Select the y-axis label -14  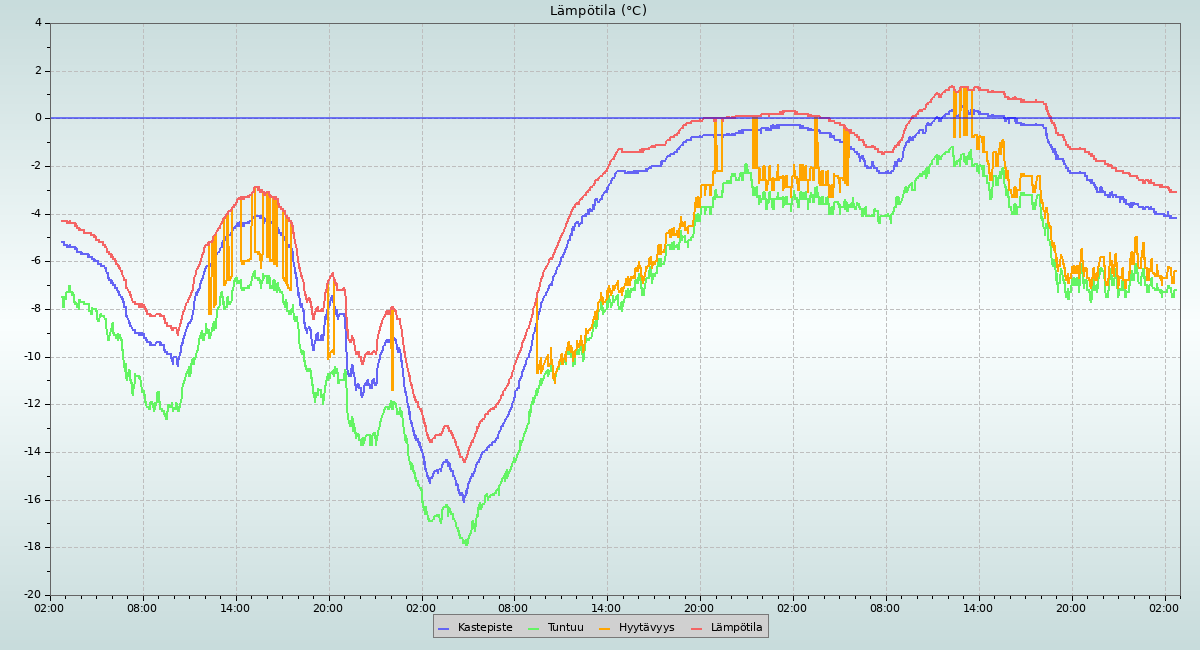pos(33,452)
